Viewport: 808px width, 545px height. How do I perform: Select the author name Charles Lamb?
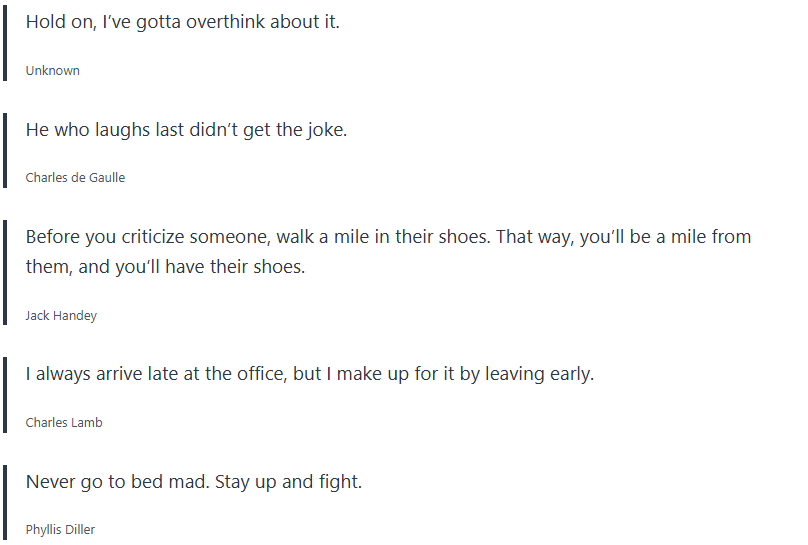pos(64,423)
